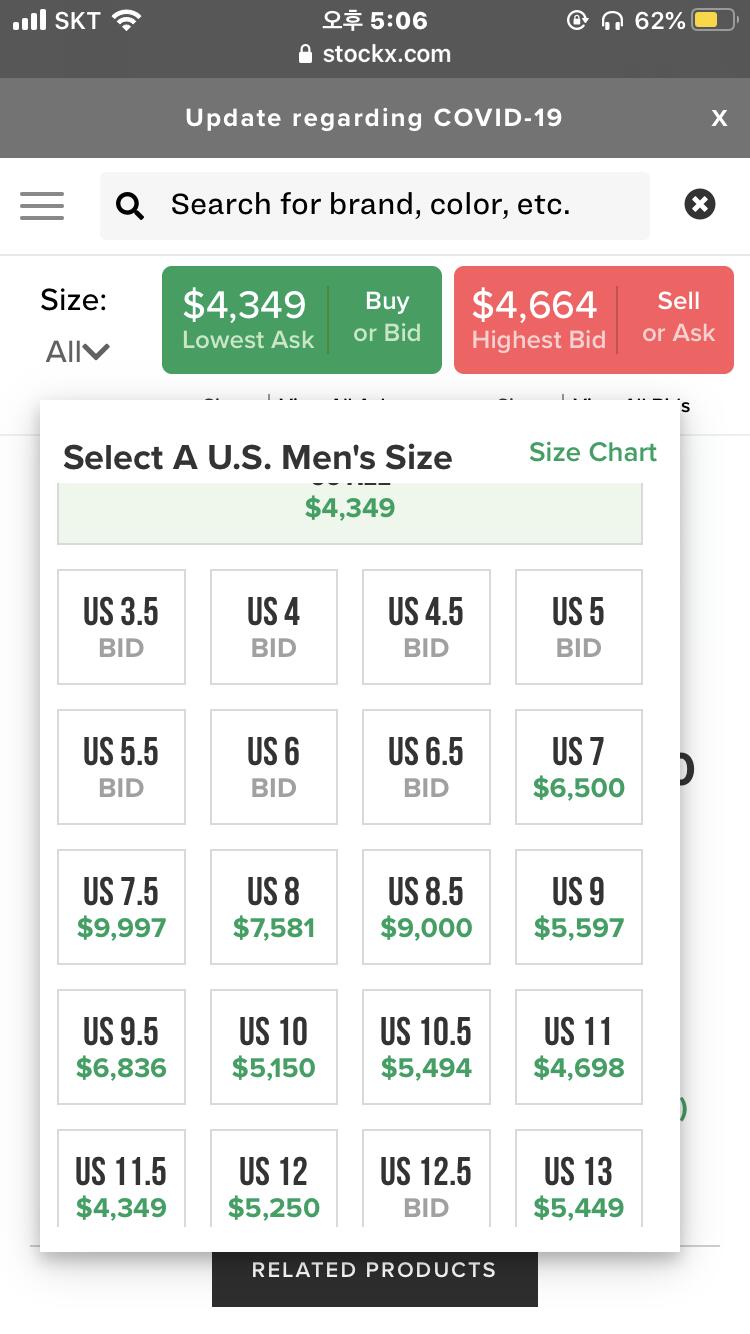Screen dimensions: 750x1334
Task: Choose size US 7 at $6,500
Action: point(578,767)
